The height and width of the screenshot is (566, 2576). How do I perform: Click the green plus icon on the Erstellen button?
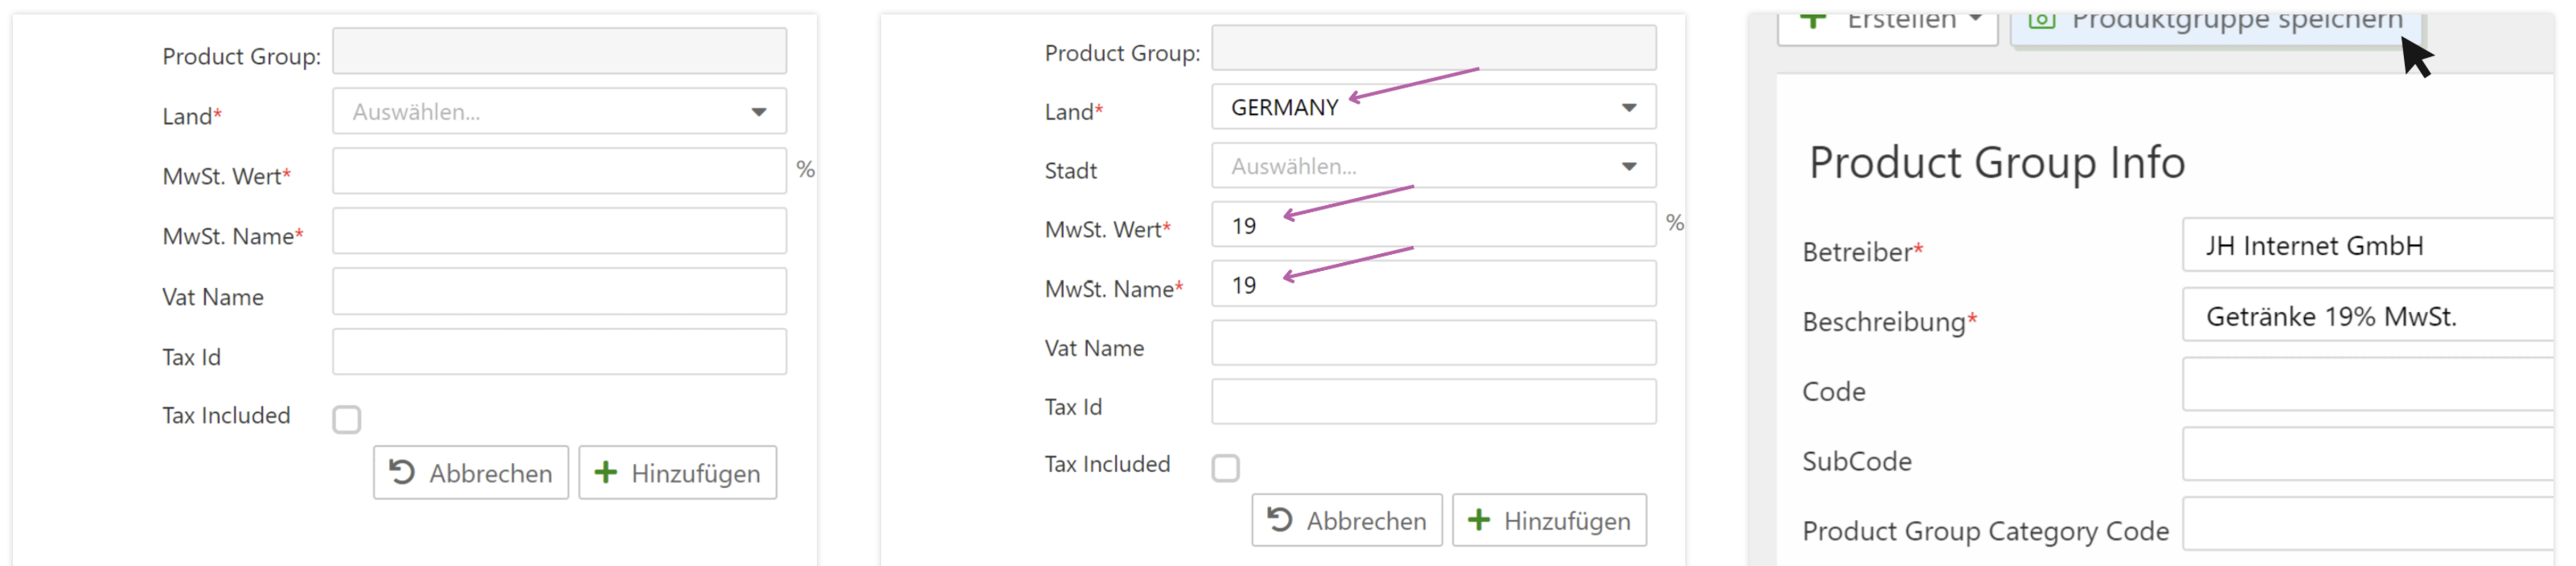tap(1812, 20)
